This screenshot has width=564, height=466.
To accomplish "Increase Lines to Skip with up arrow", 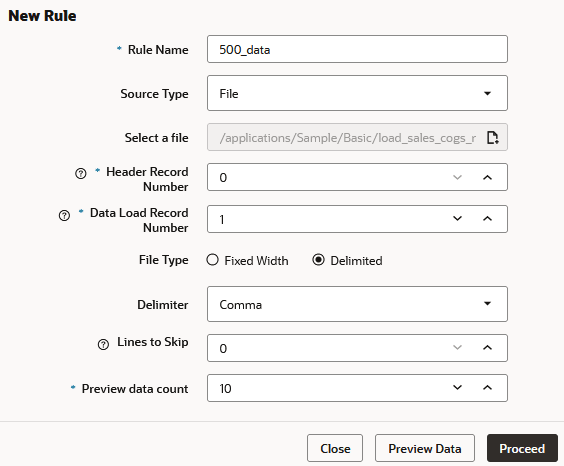I will [487, 348].
